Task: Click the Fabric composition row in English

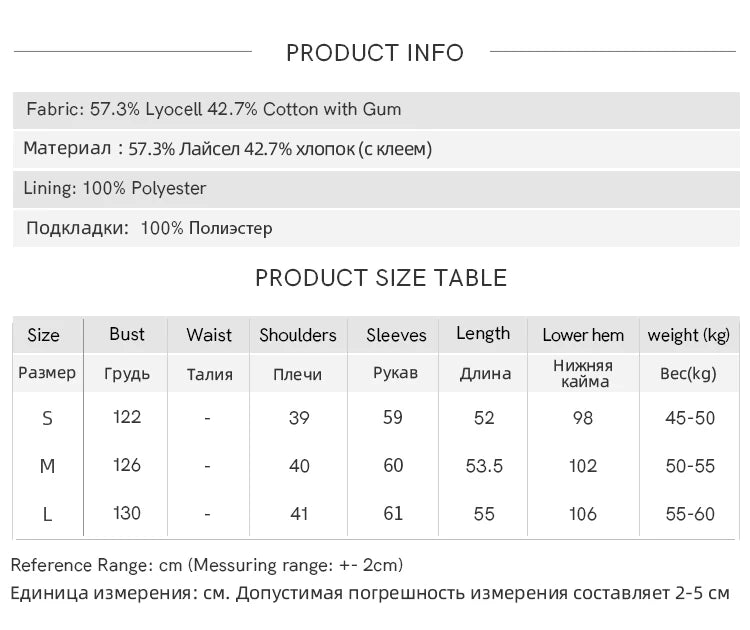Action: [214, 109]
